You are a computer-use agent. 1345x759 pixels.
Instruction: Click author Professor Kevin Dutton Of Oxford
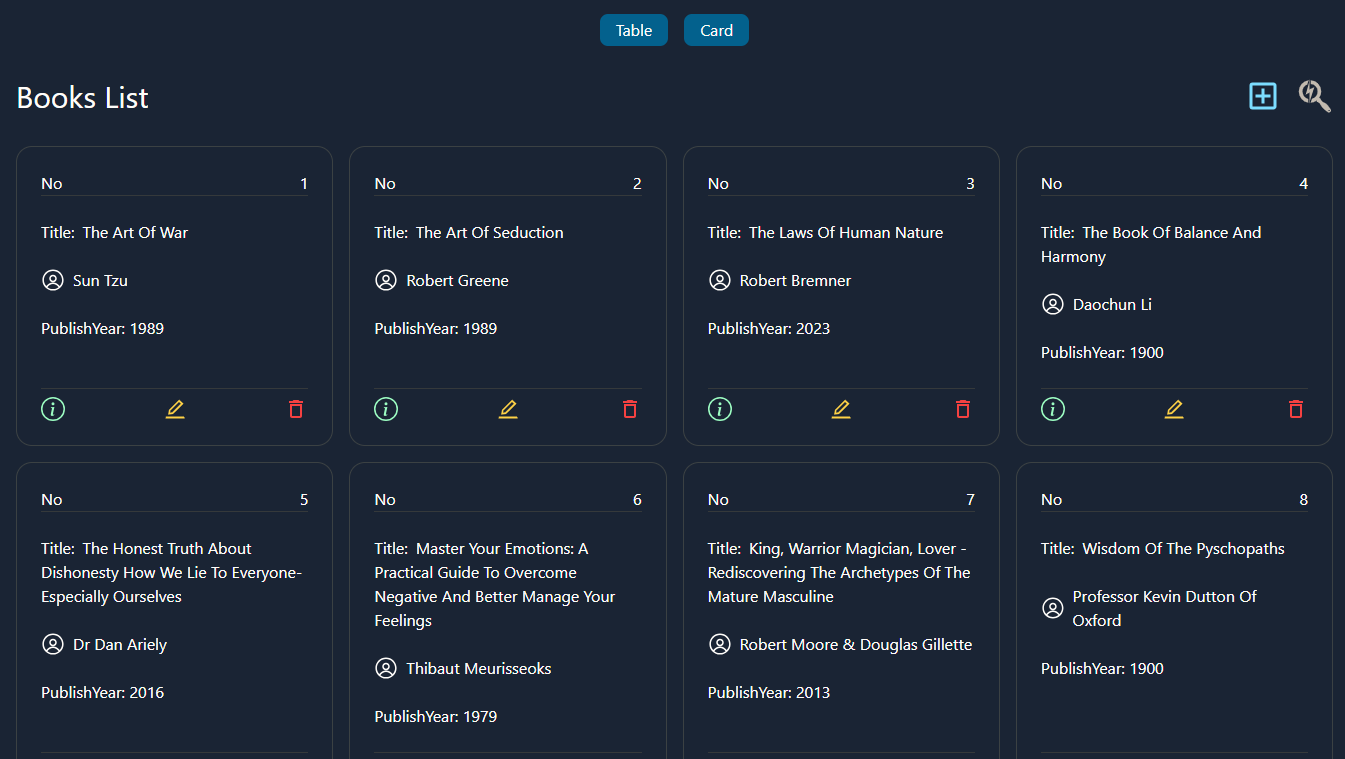[x=1165, y=608]
